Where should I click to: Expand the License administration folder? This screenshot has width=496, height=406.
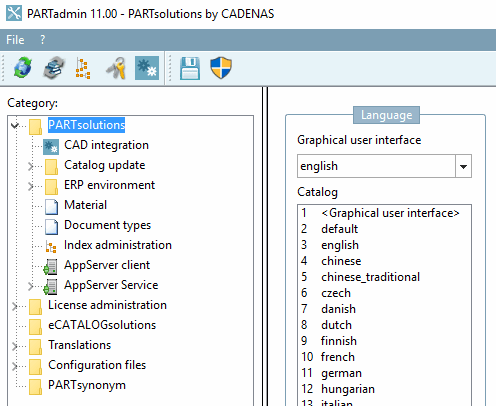click(14, 306)
